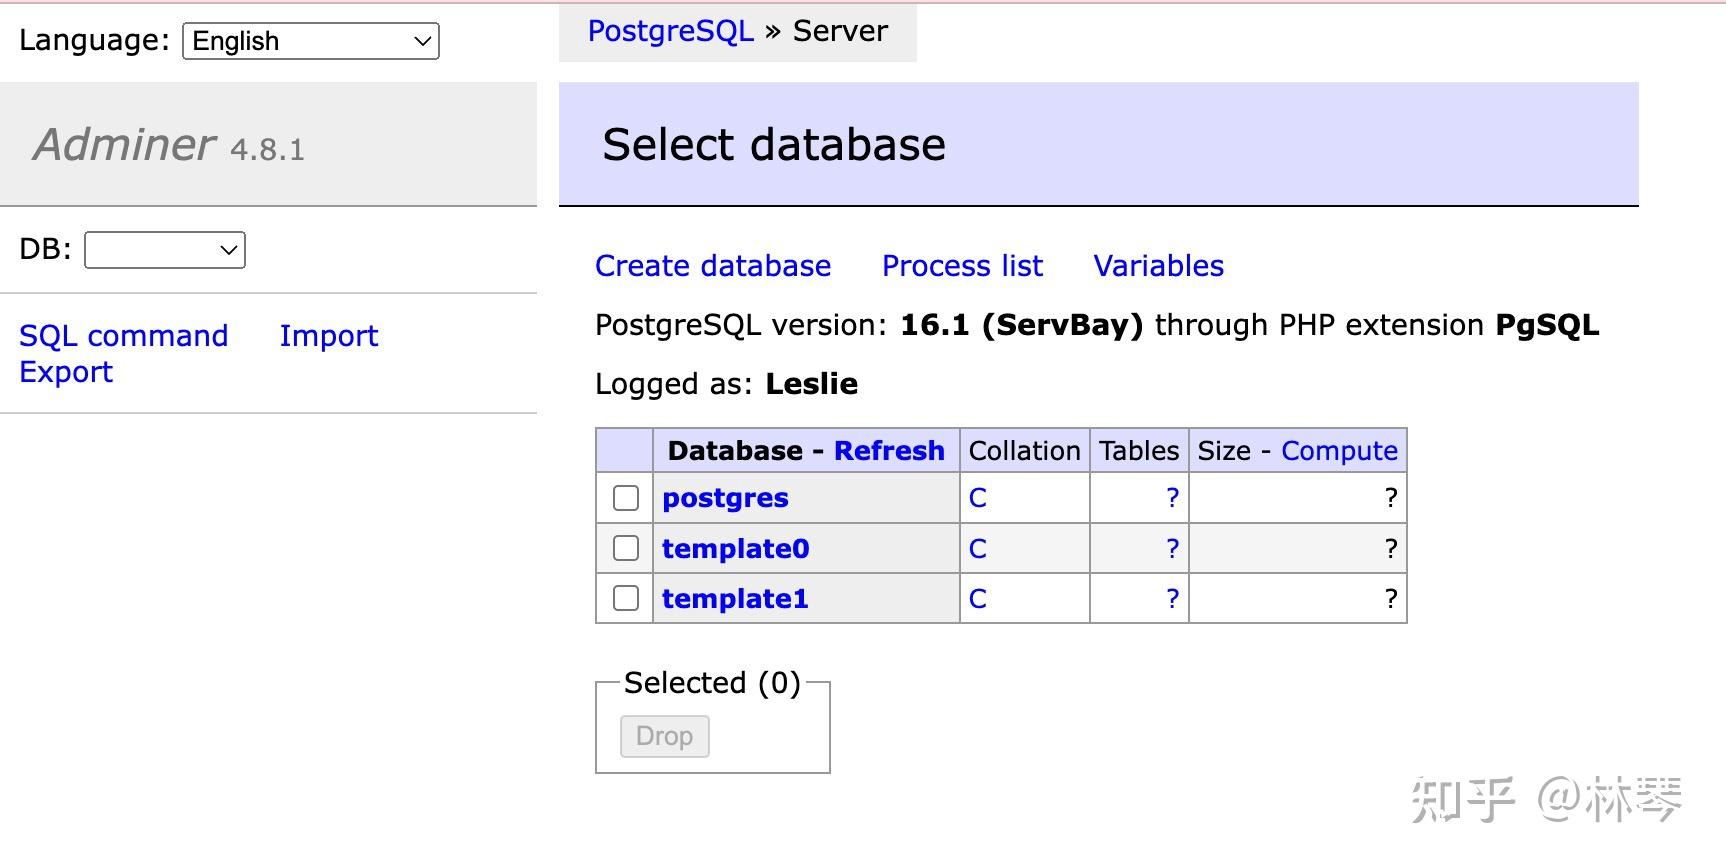Open the Language dropdown
The height and width of the screenshot is (868, 1726).
tap(311, 41)
